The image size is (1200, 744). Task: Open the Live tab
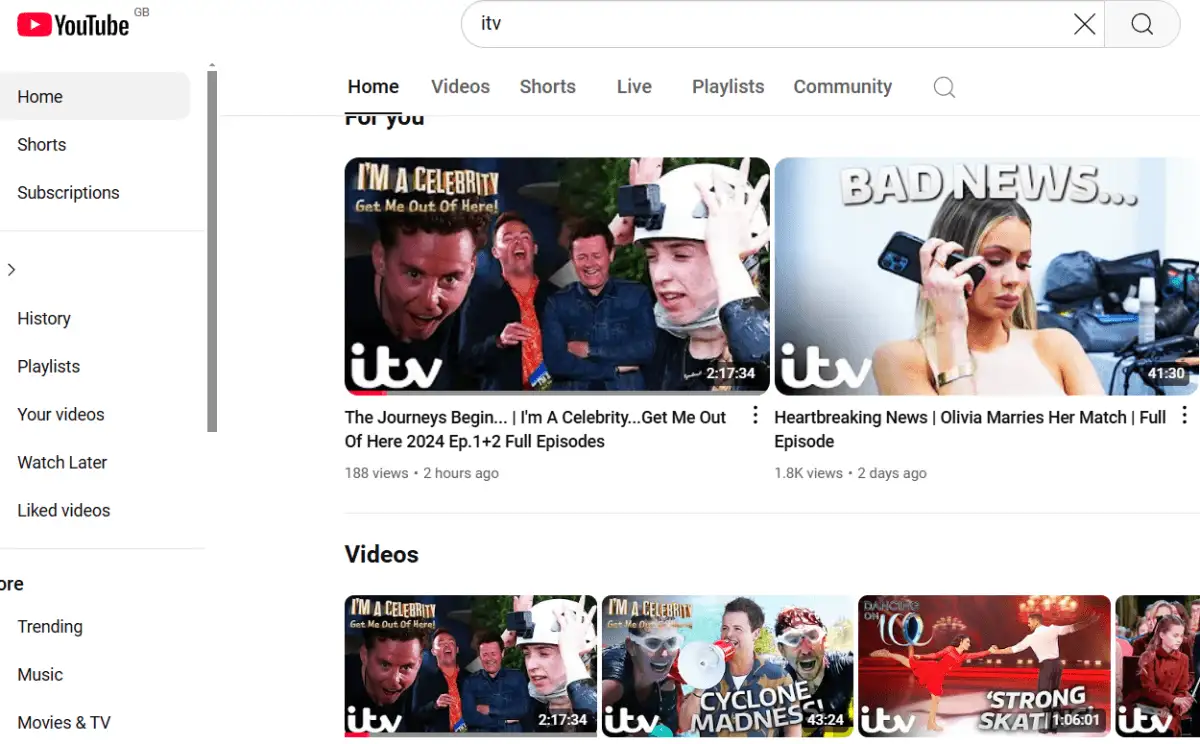(634, 87)
